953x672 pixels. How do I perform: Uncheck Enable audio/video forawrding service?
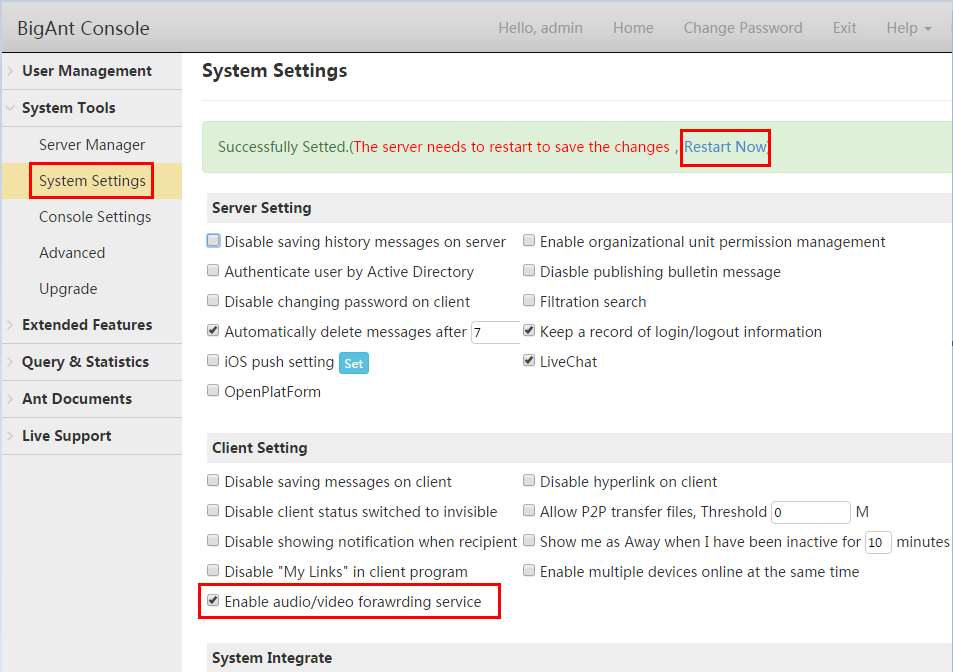pyautogui.click(x=213, y=600)
